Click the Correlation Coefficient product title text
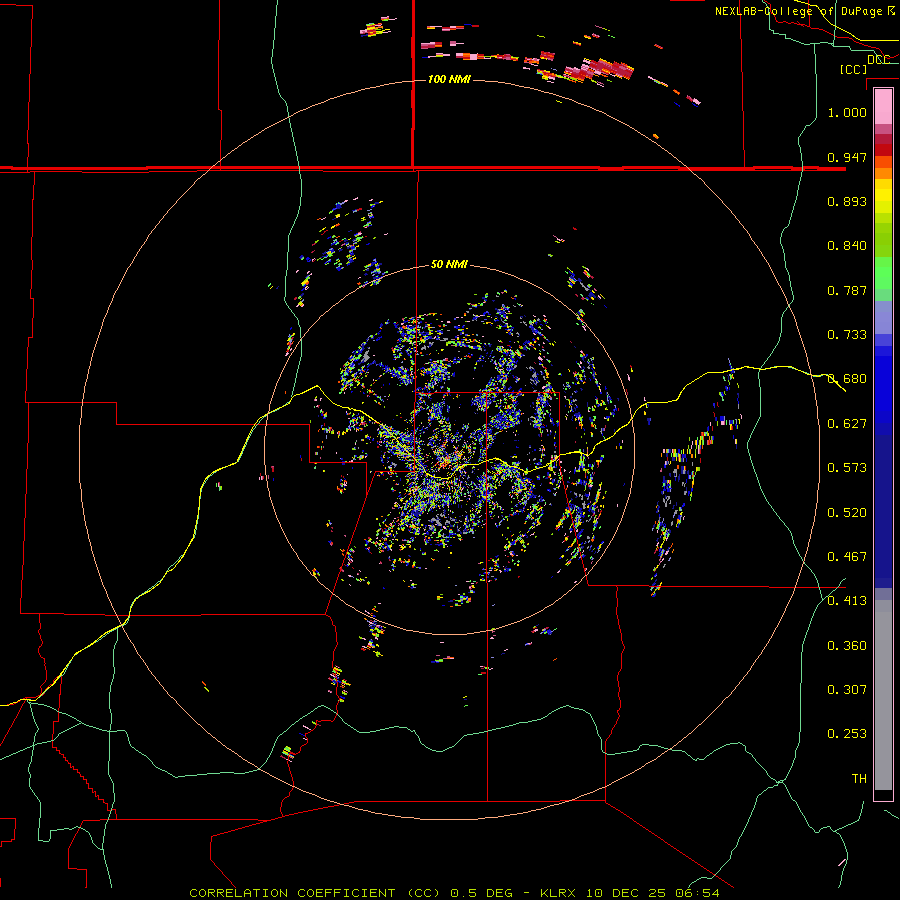900x900 pixels. [315, 893]
